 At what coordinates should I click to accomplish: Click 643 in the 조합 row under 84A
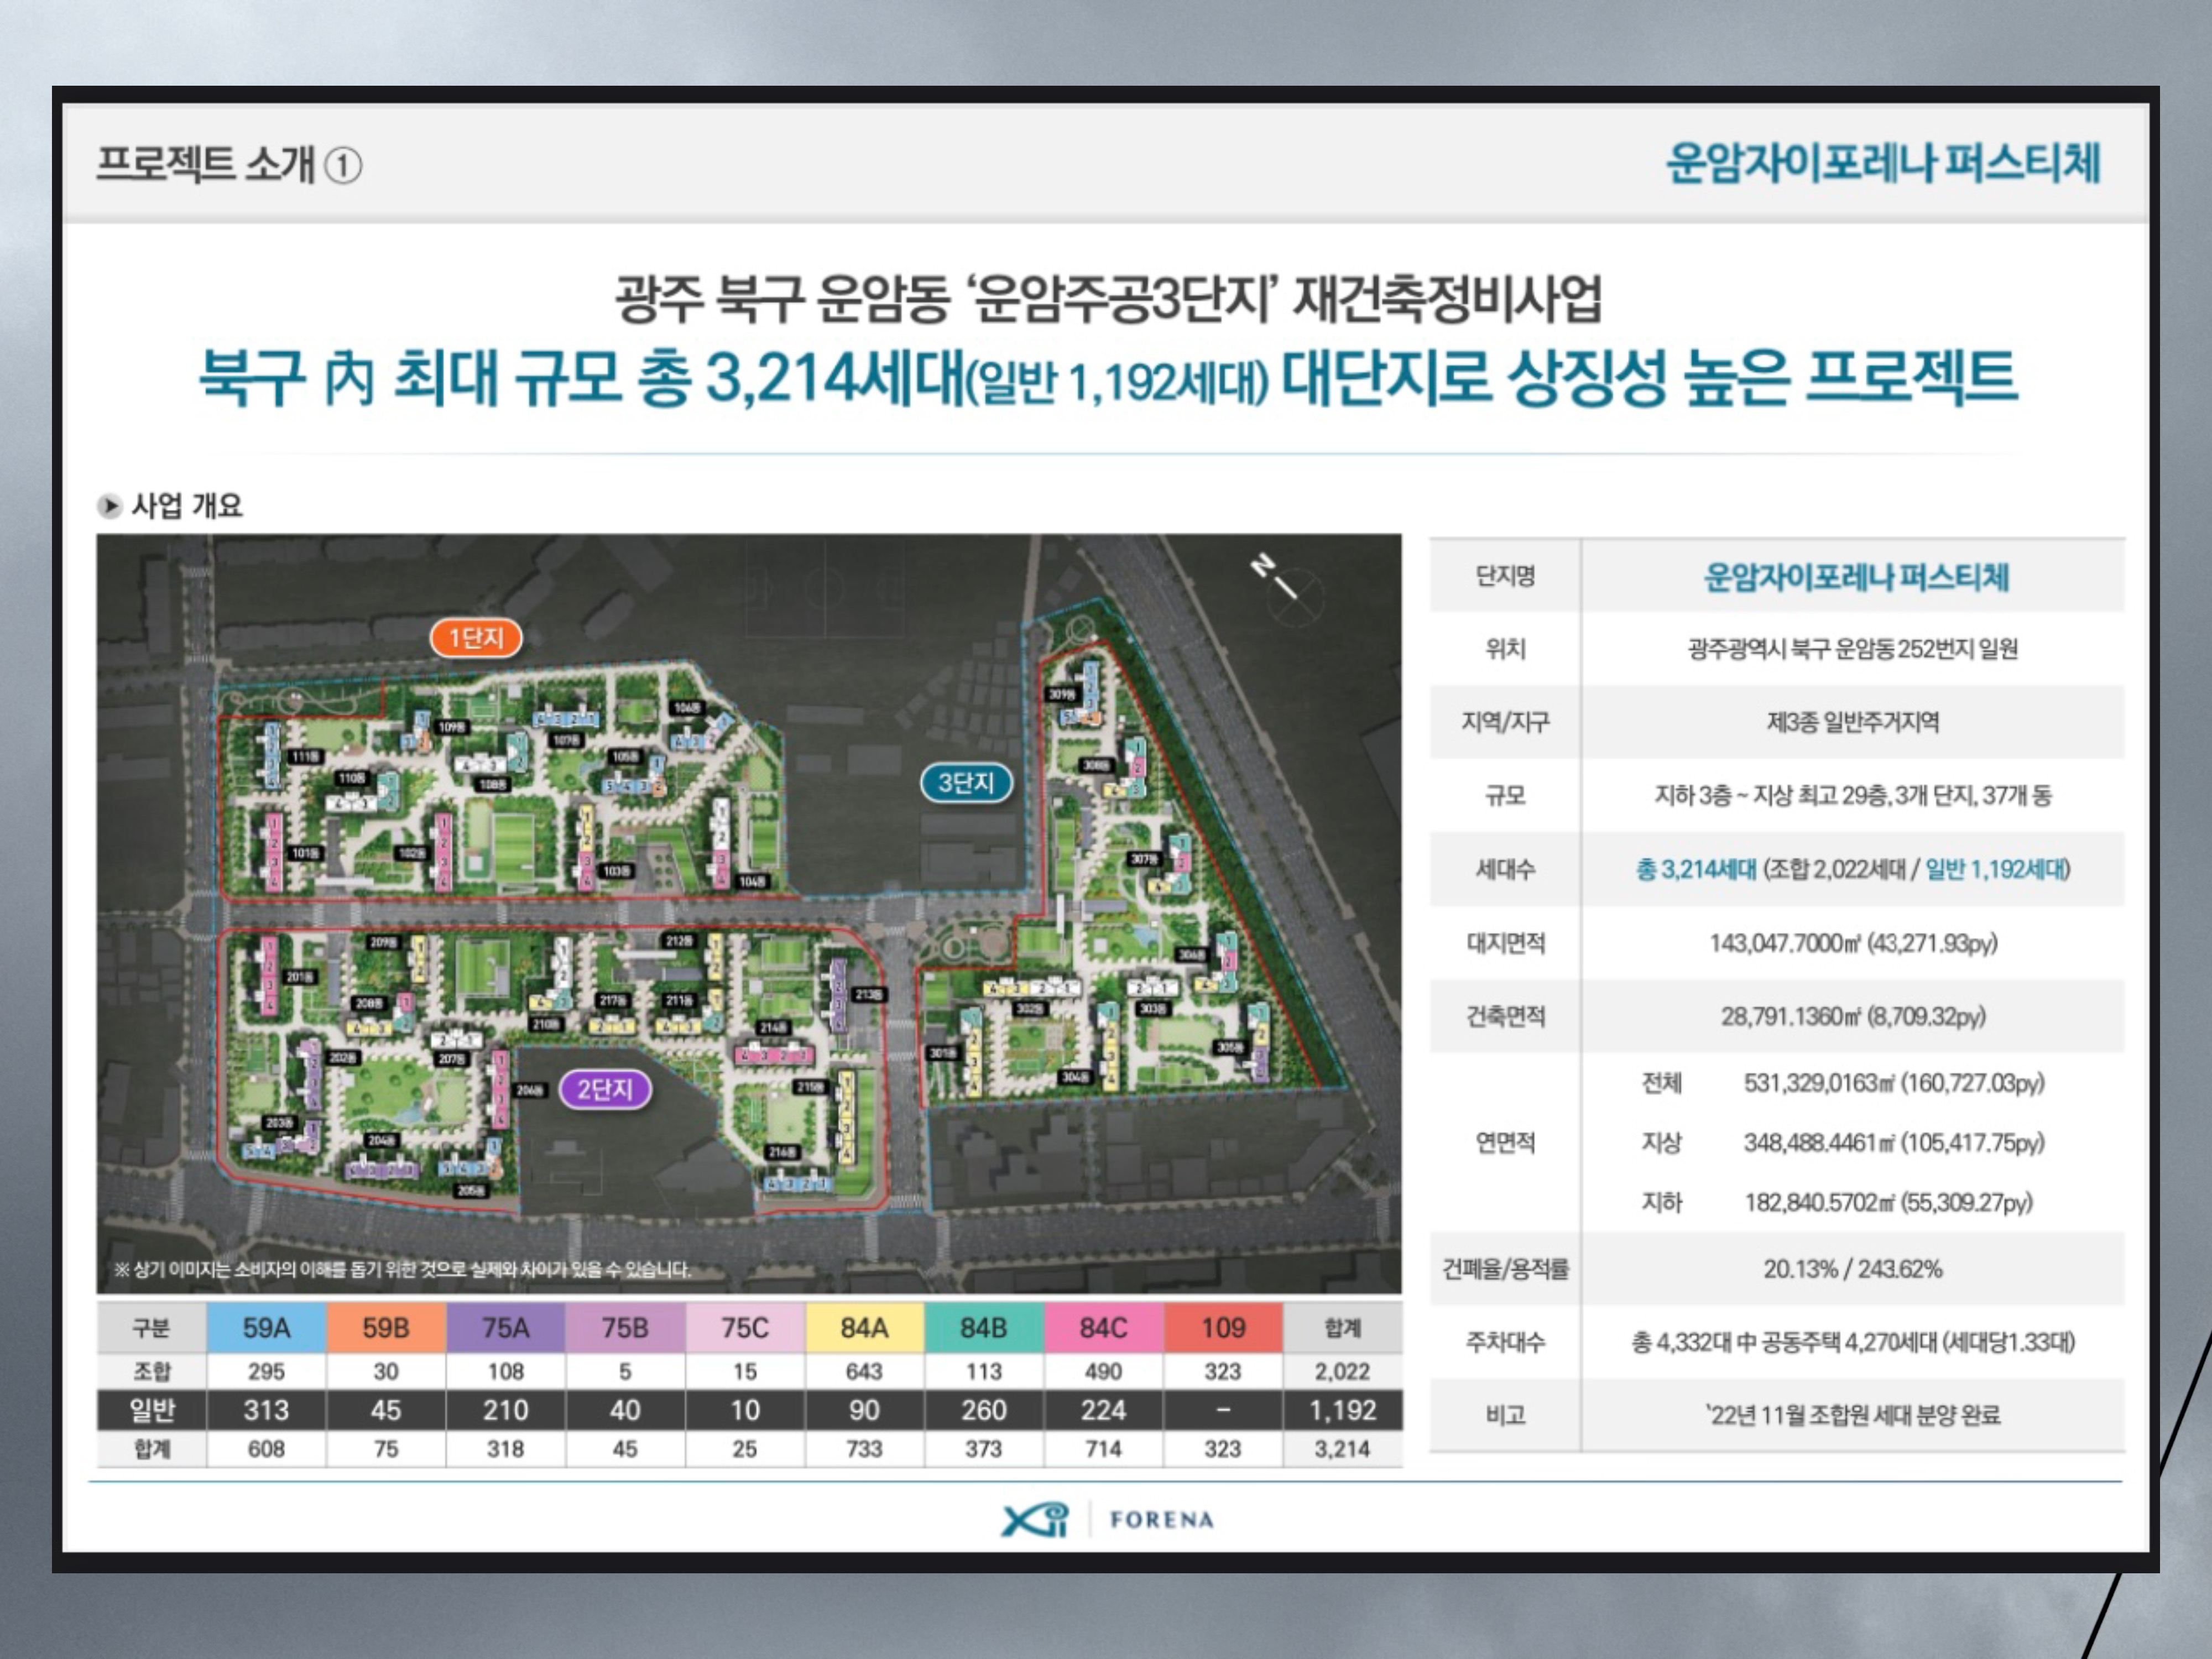click(x=864, y=1371)
